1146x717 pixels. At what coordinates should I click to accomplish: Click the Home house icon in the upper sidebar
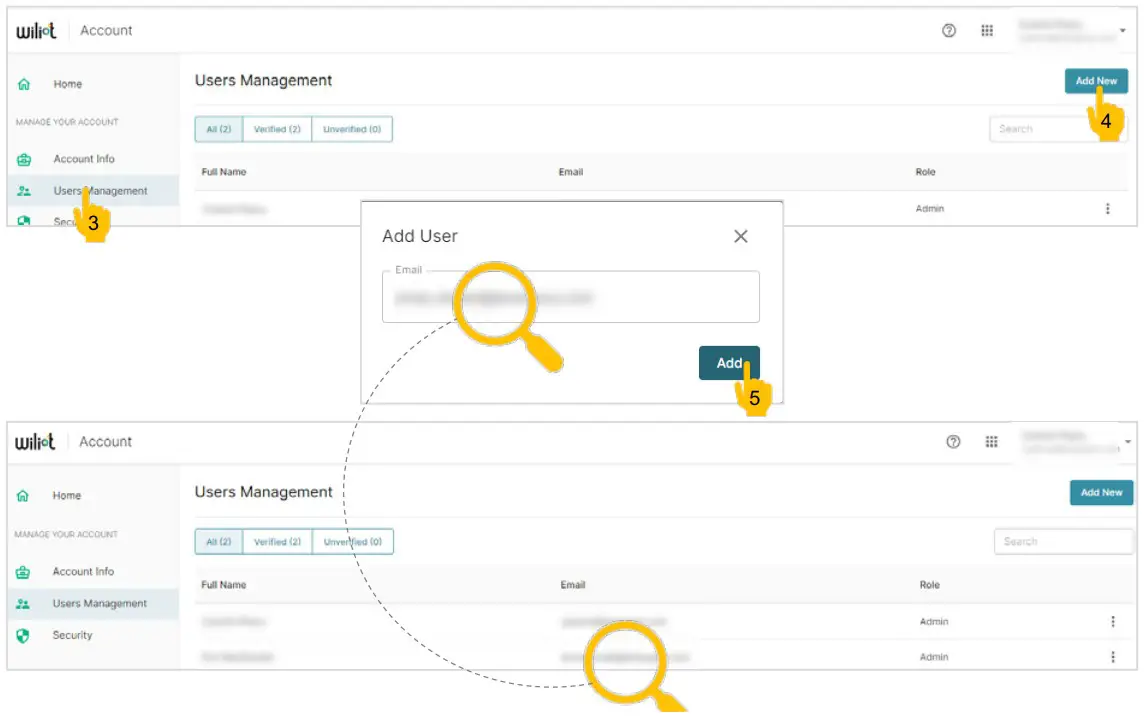click(24, 85)
